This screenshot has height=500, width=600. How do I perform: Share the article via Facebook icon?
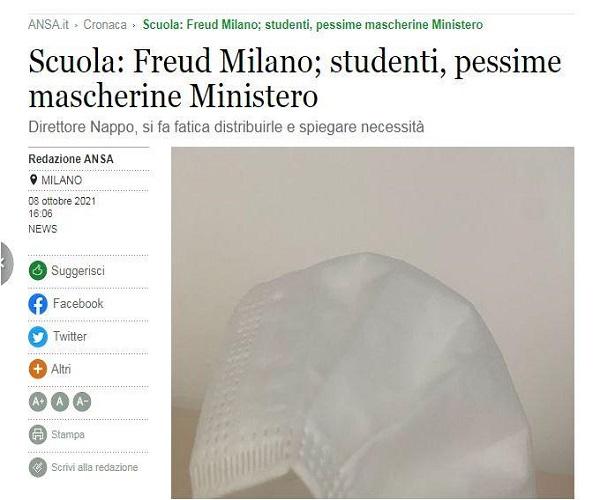click(x=38, y=304)
